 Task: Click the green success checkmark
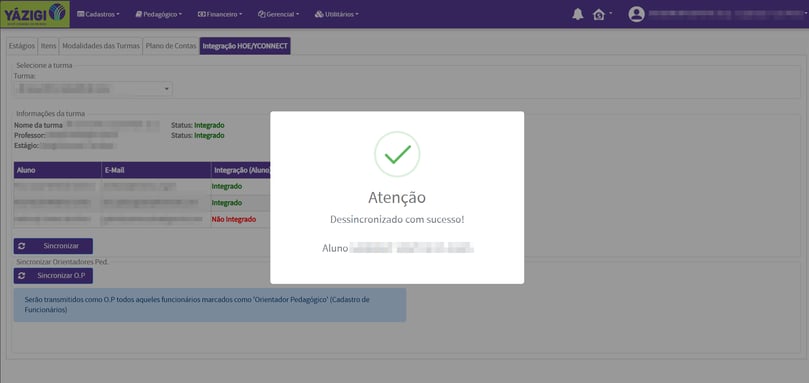tap(397, 154)
